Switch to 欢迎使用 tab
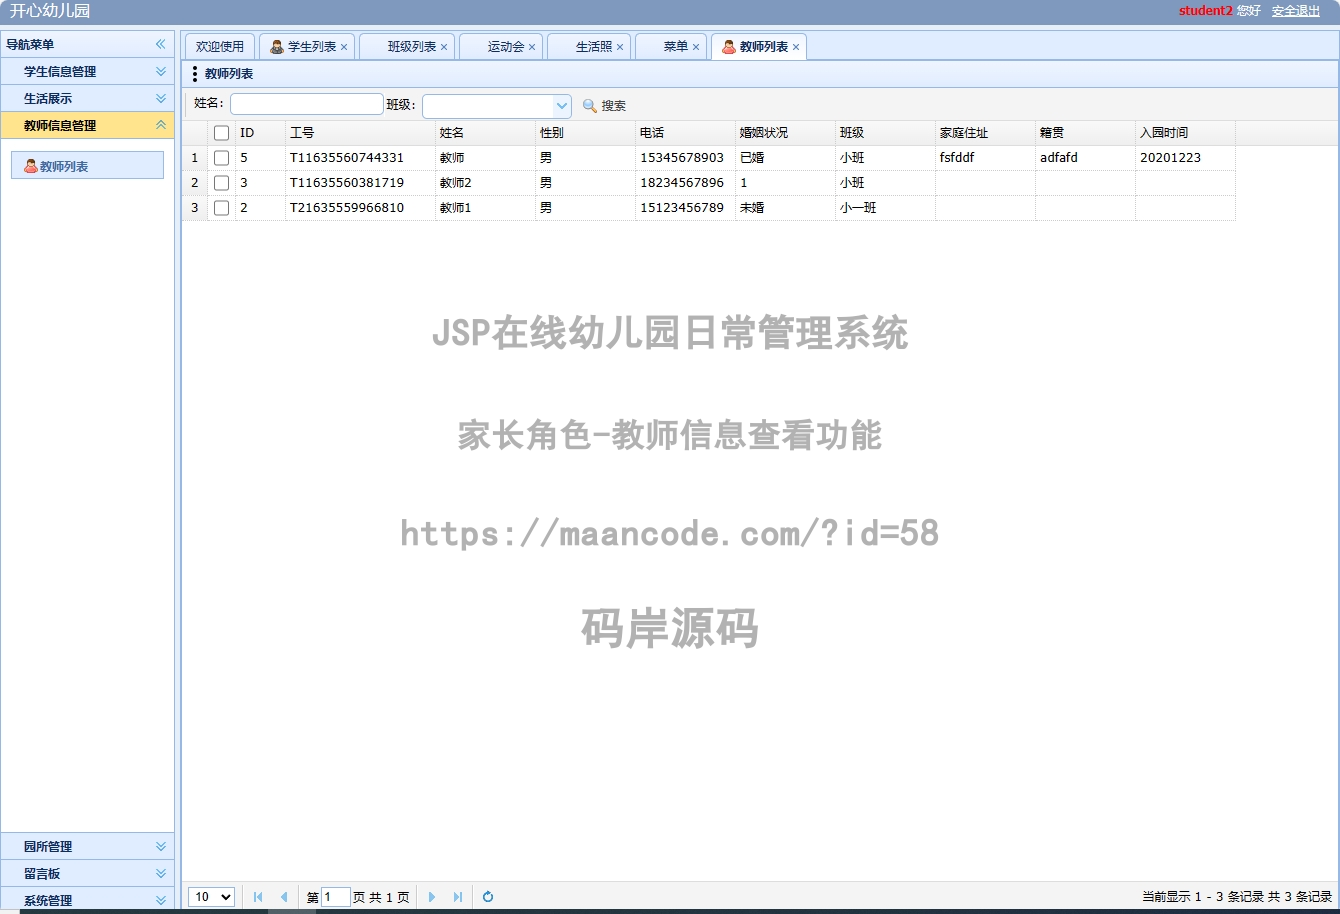Image resolution: width=1340 pixels, height=914 pixels. coord(220,47)
